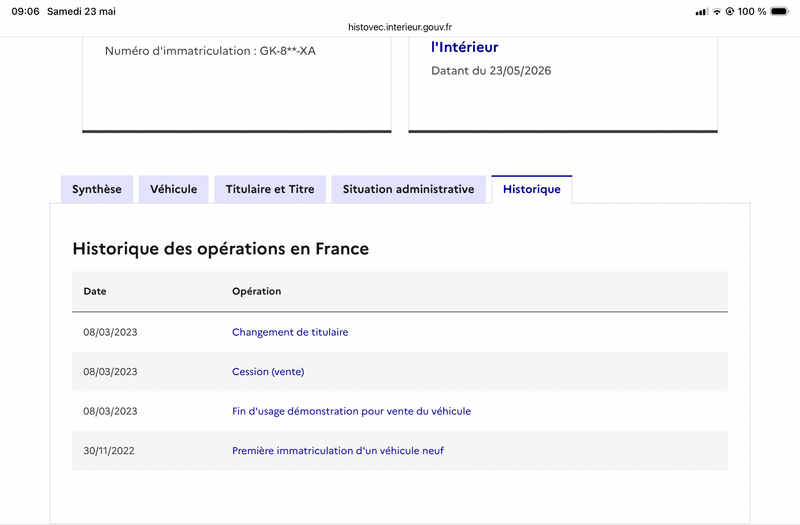
Task: Open the Cession (vente) operation link
Action: pyautogui.click(x=268, y=371)
